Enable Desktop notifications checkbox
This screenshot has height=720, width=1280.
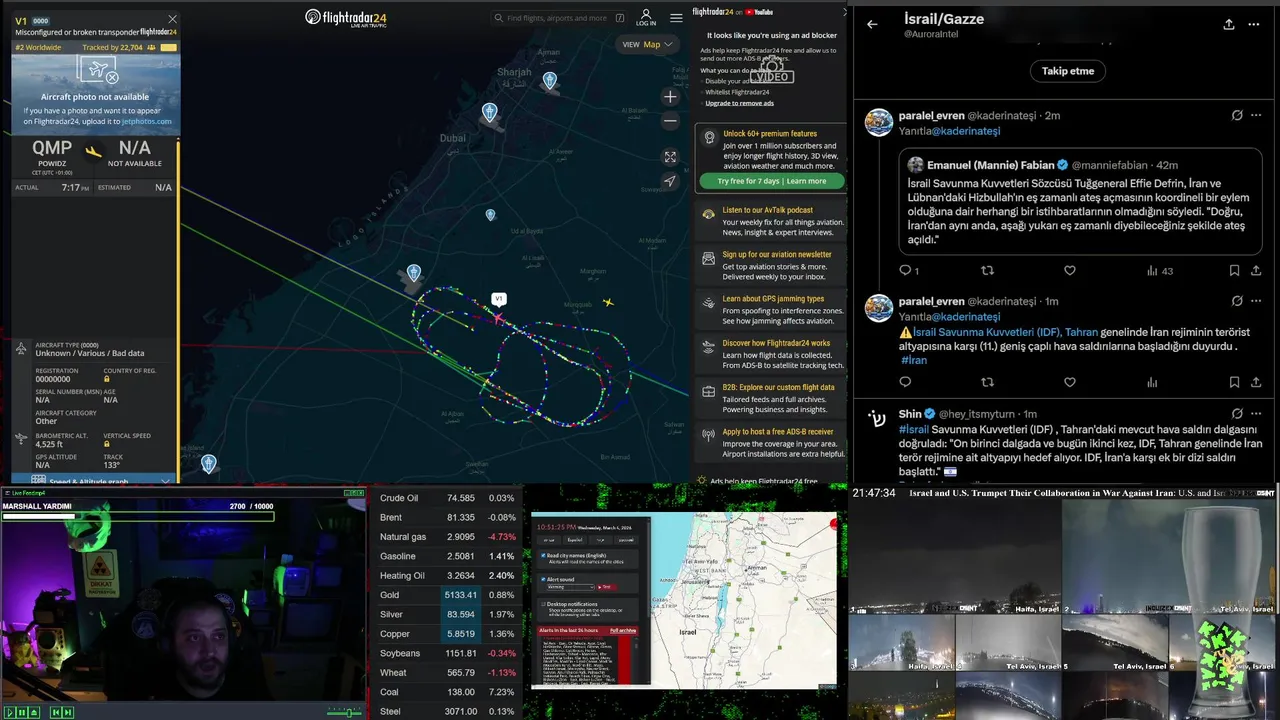tap(544, 604)
